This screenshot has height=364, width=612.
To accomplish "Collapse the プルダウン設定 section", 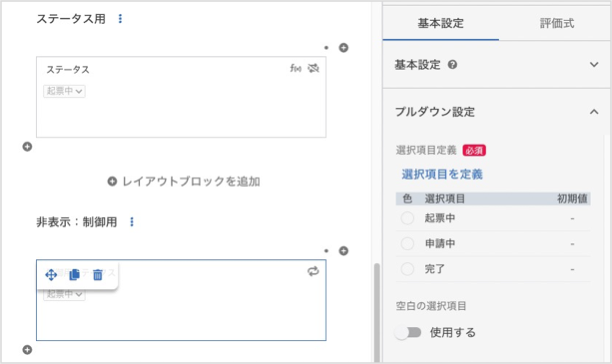I will (x=594, y=112).
